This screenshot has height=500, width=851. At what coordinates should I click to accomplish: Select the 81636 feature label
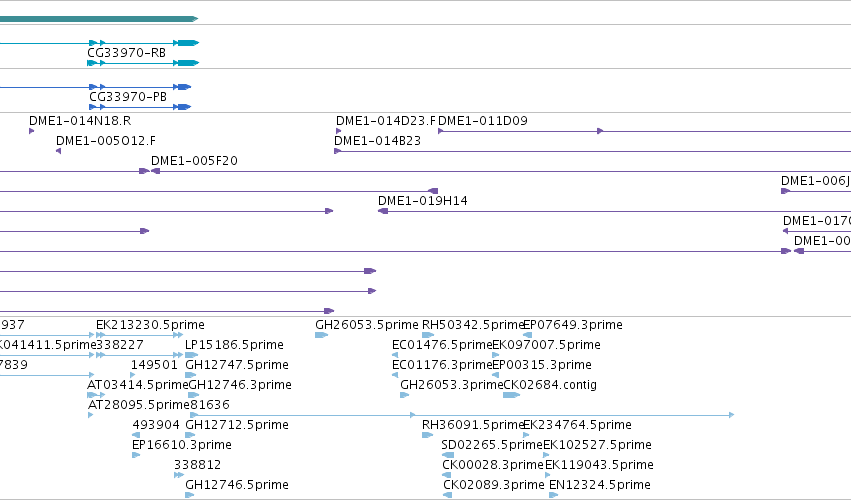[210, 405]
